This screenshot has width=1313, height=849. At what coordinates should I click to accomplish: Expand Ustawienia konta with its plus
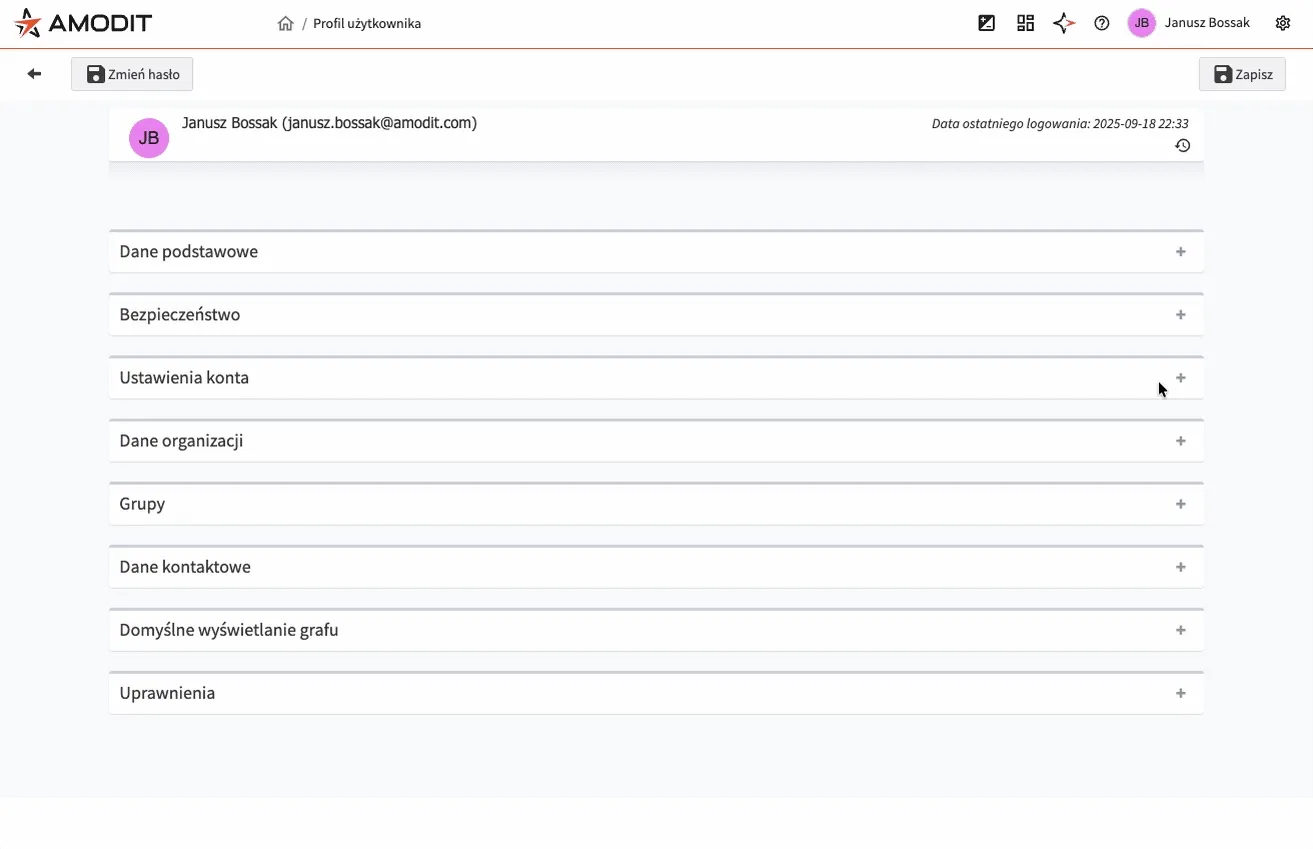pyautogui.click(x=1181, y=378)
